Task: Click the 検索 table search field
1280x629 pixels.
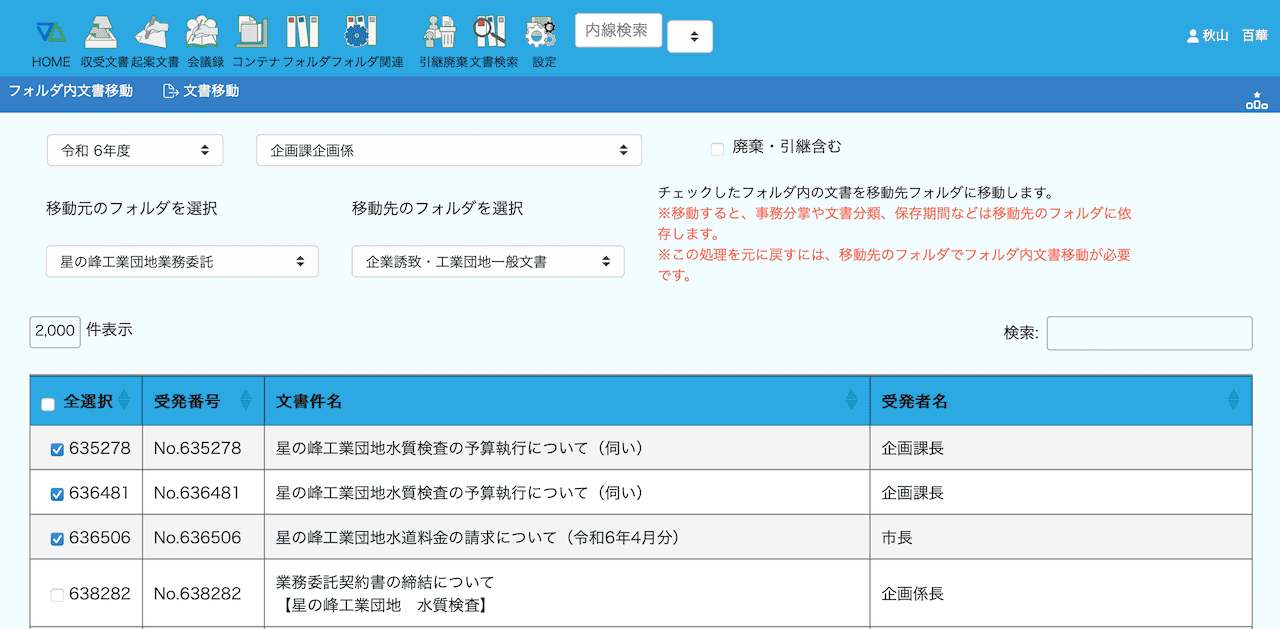Action: pos(1149,333)
